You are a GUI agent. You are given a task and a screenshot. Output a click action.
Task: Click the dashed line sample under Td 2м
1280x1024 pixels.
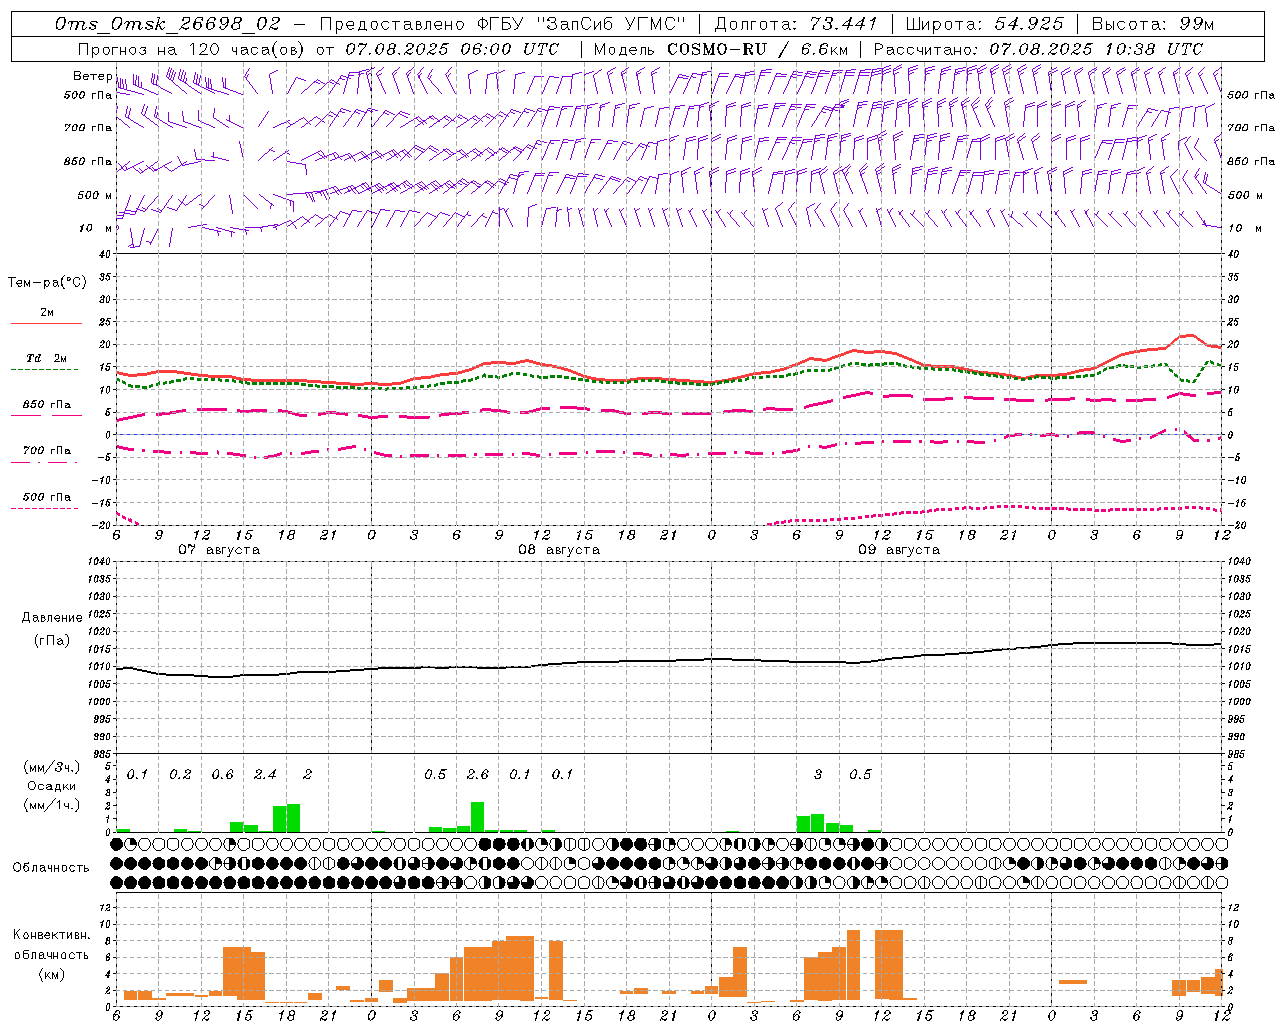tap(46, 370)
